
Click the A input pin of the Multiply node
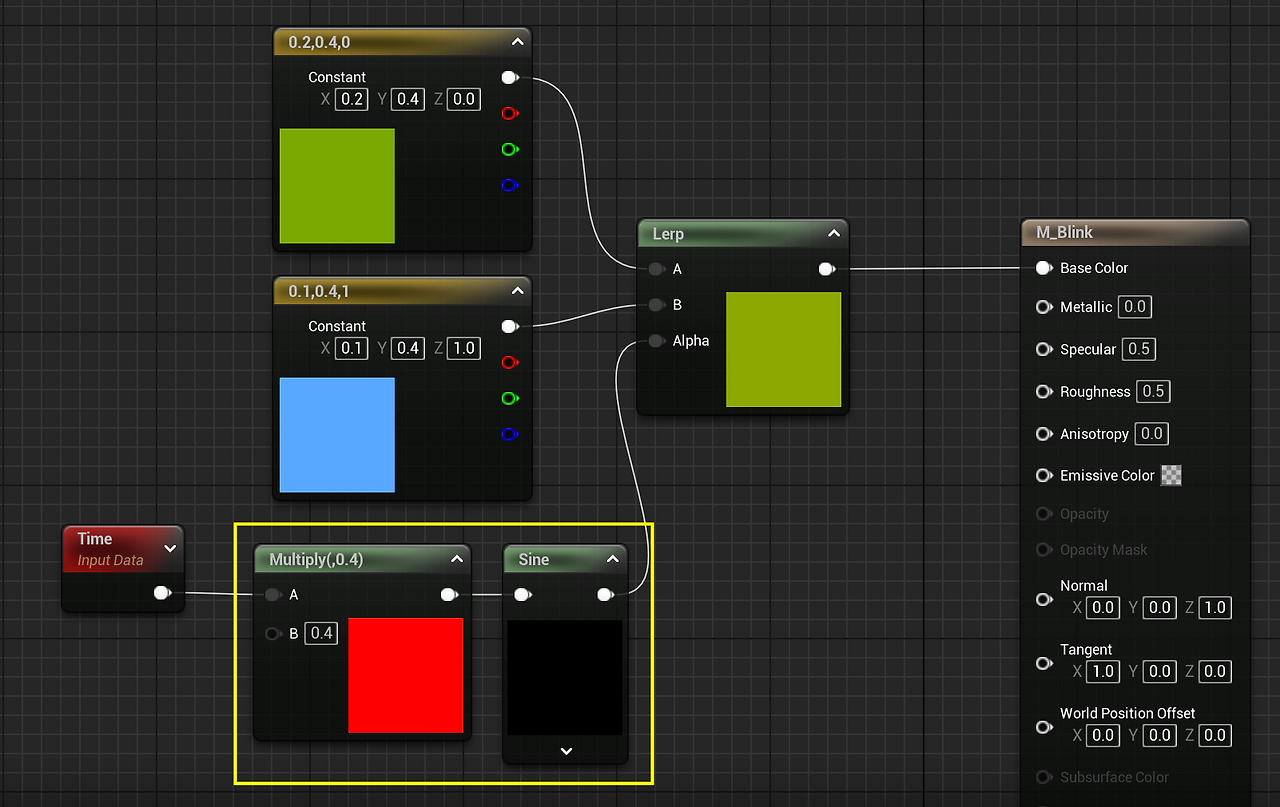(272, 594)
